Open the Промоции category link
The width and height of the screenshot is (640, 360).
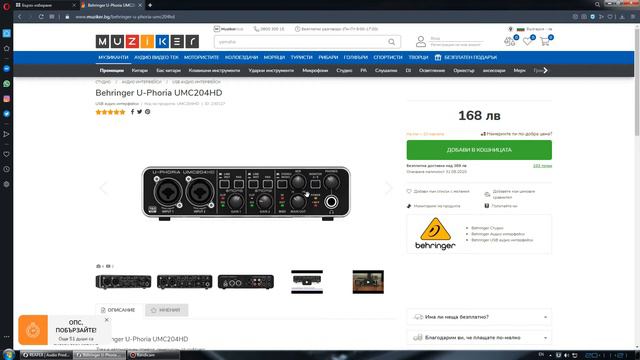click(111, 71)
